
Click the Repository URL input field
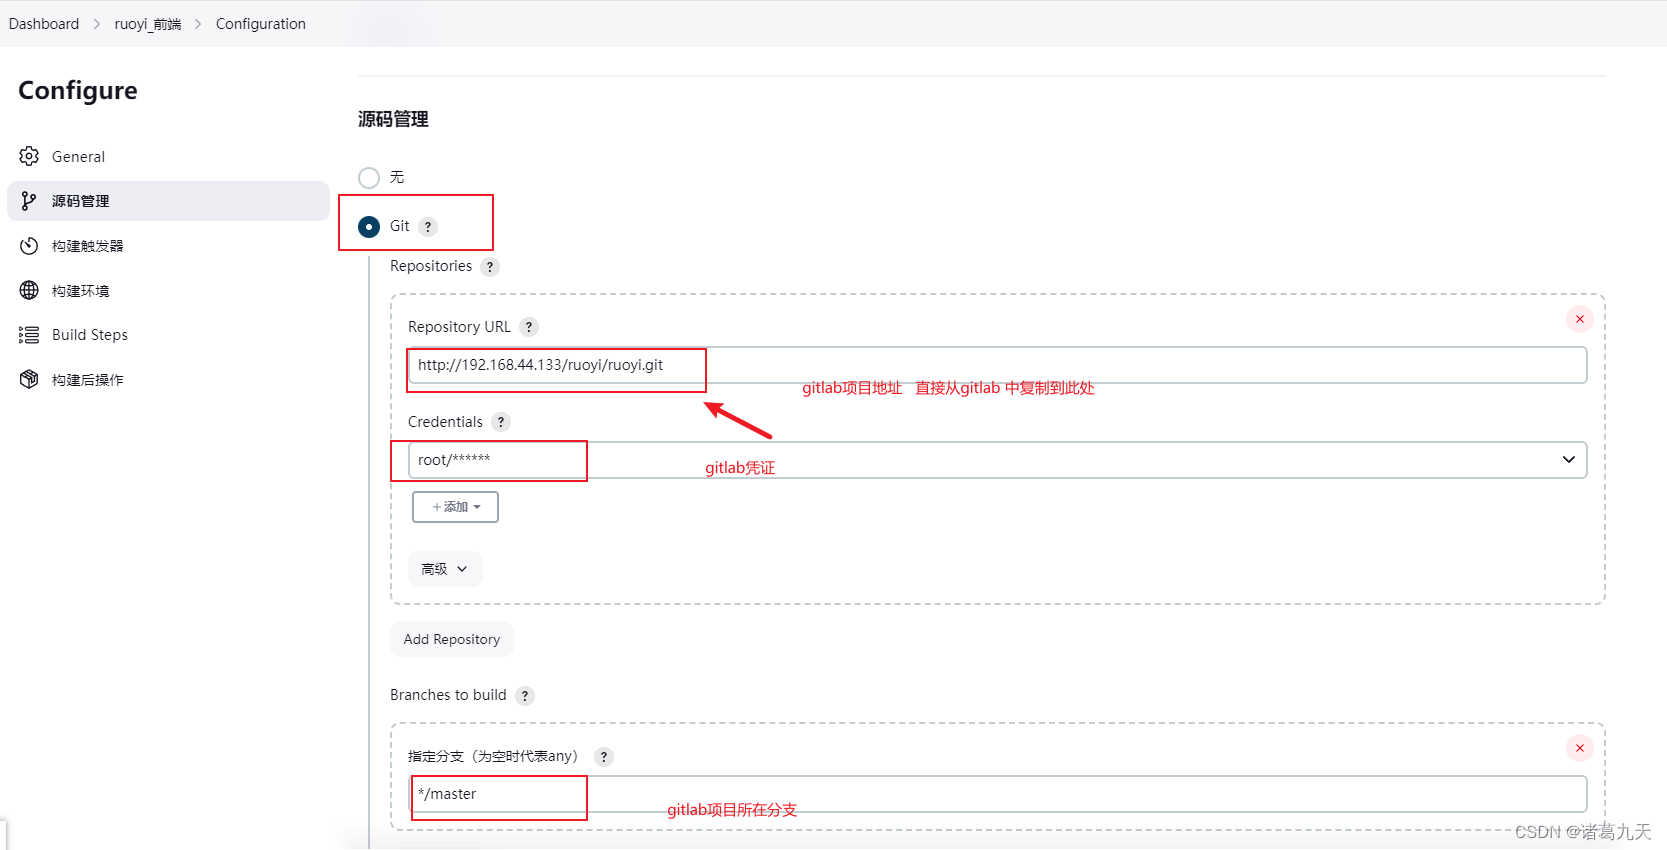[x=997, y=365]
